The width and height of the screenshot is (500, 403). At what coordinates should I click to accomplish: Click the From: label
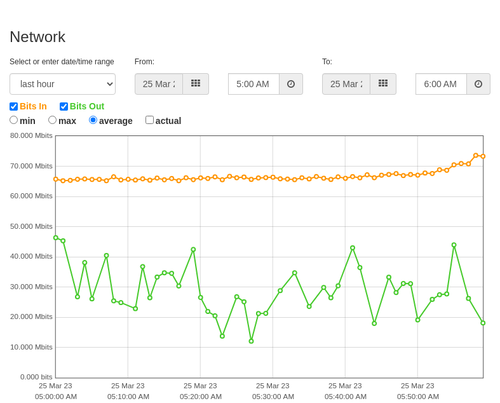pos(144,62)
